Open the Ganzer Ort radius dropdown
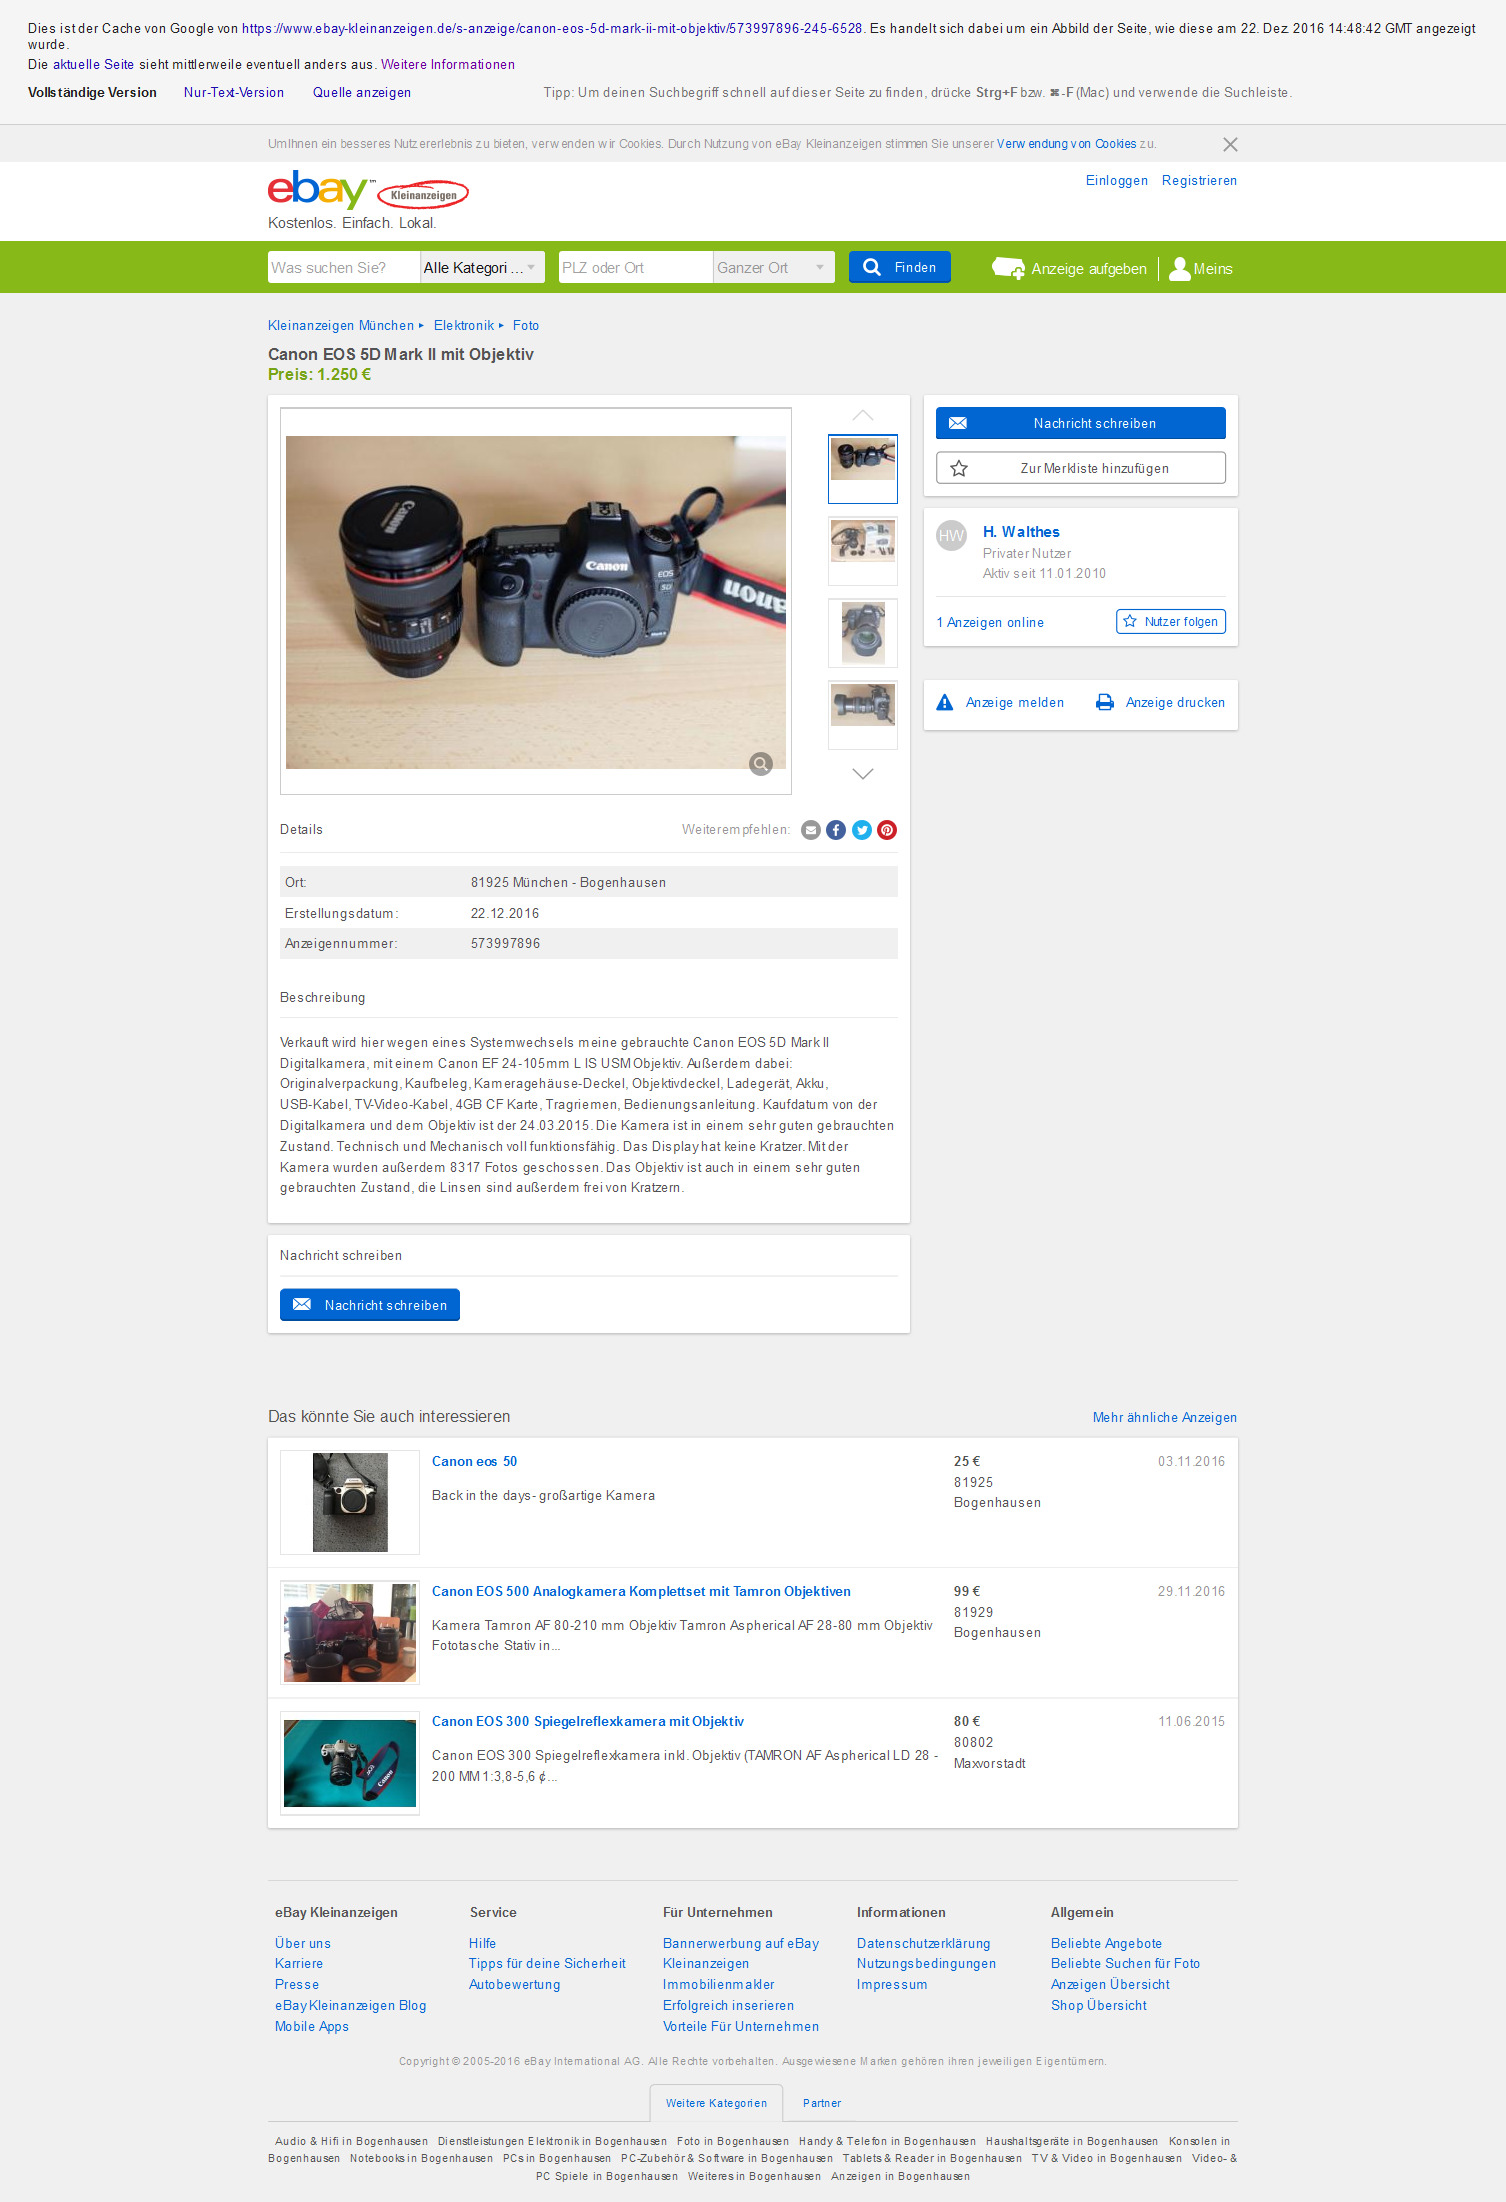 click(x=774, y=267)
